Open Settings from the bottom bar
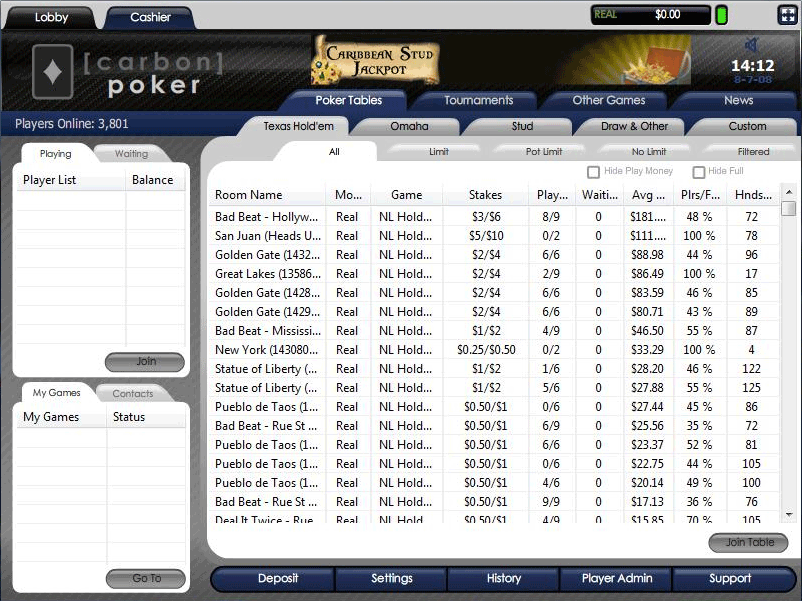The image size is (802, 601). [x=391, y=578]
